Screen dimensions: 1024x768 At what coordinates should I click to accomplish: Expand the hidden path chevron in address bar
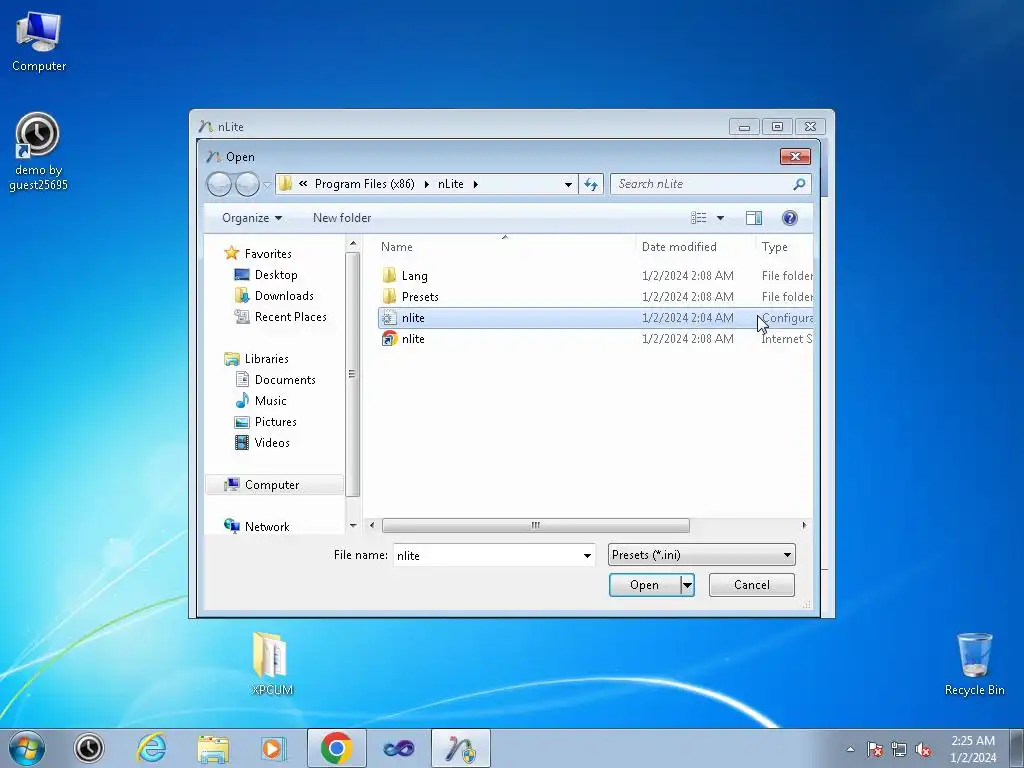coord(303,184)
